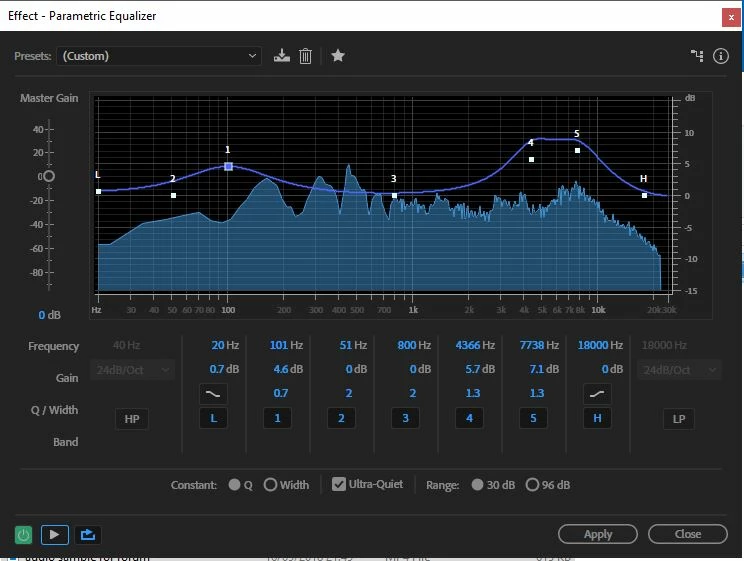Open the Presets dropdown
The height and width of the screenshot is (561, 744).
(159, 56)
